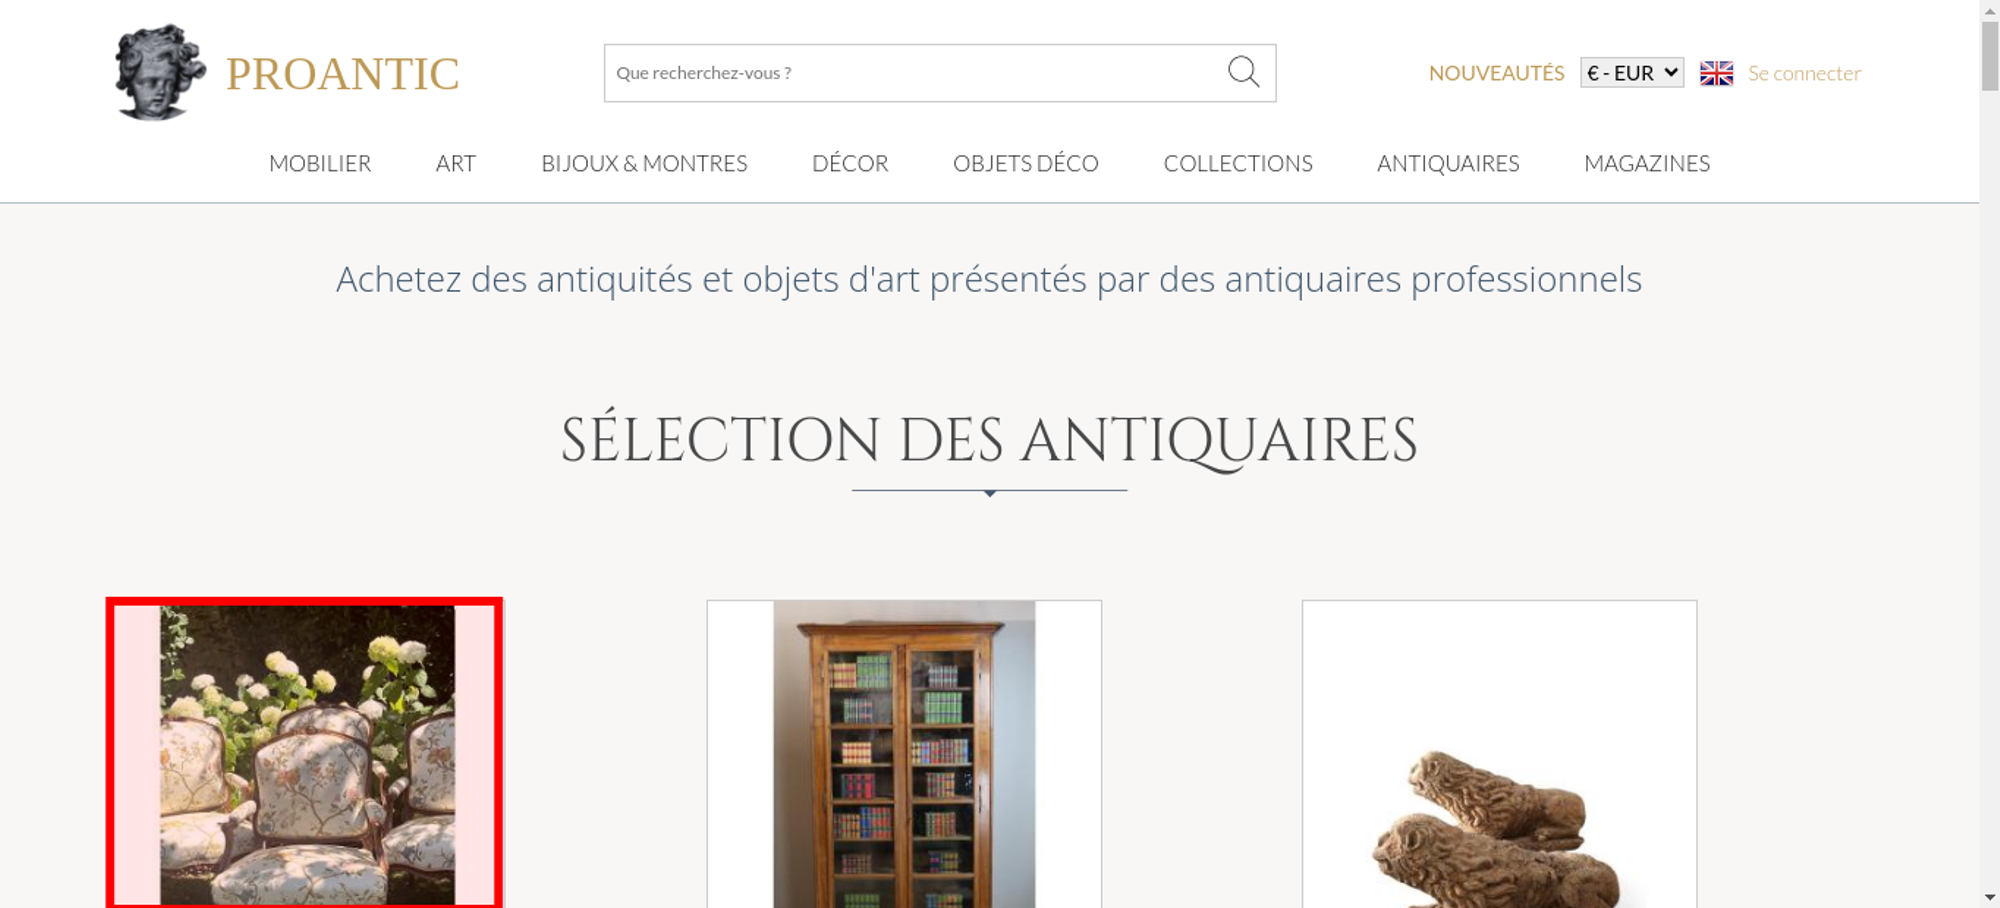Click the Proantic cherub head logo
This screenshot has width=2000, height=908.
(x=160, y=73)
